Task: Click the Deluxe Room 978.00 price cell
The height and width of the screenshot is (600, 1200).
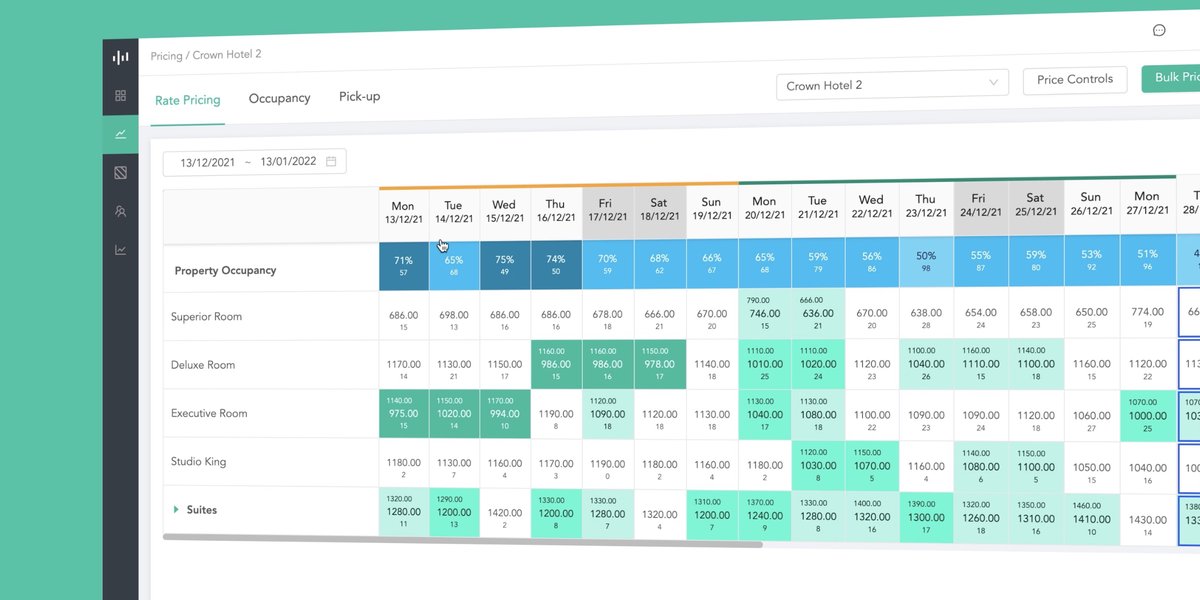Action: [658, 366]
